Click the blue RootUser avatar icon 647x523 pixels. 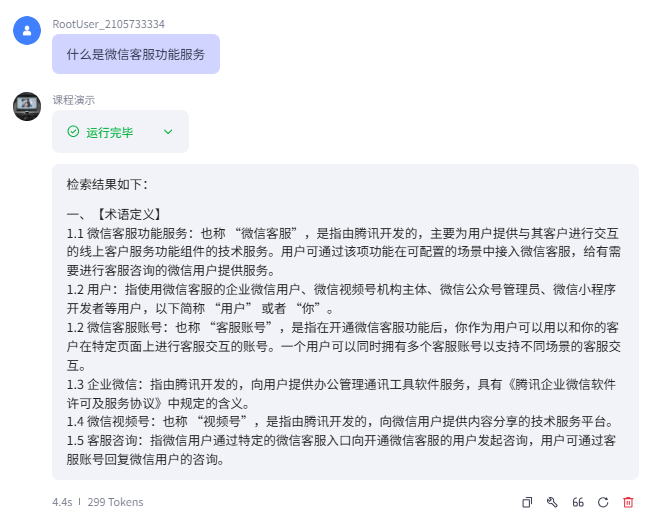27,31
